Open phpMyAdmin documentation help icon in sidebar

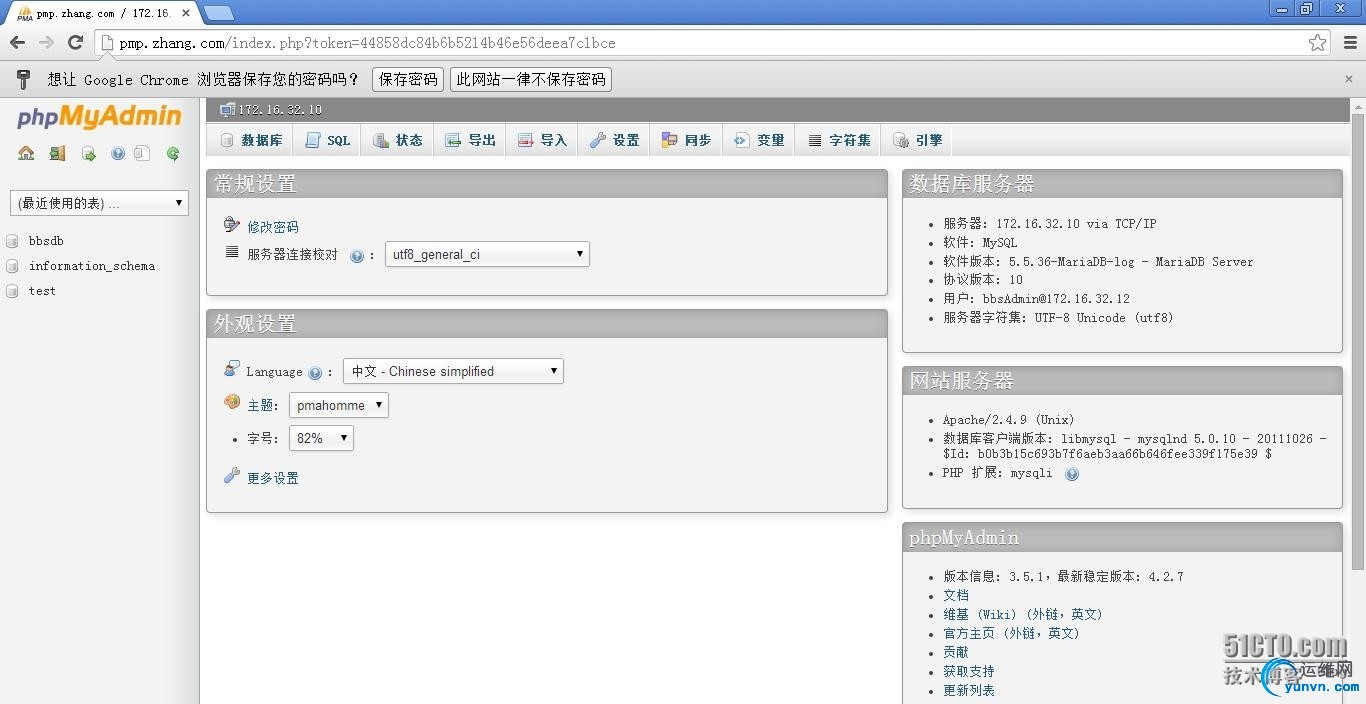tap(118, 153)
